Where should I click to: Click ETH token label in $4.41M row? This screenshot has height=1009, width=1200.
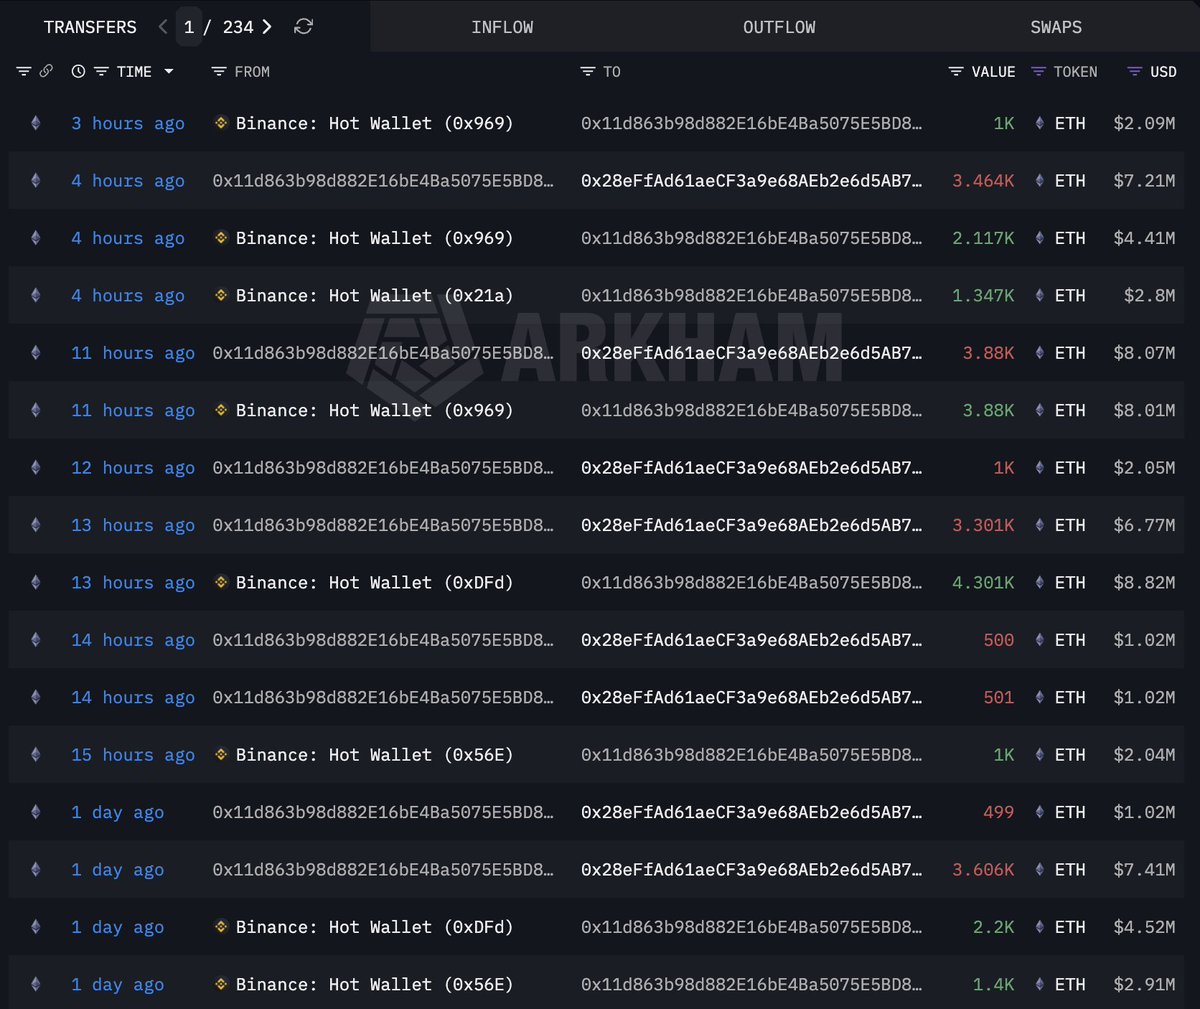pyautogui.click(x=1070, y=238)
